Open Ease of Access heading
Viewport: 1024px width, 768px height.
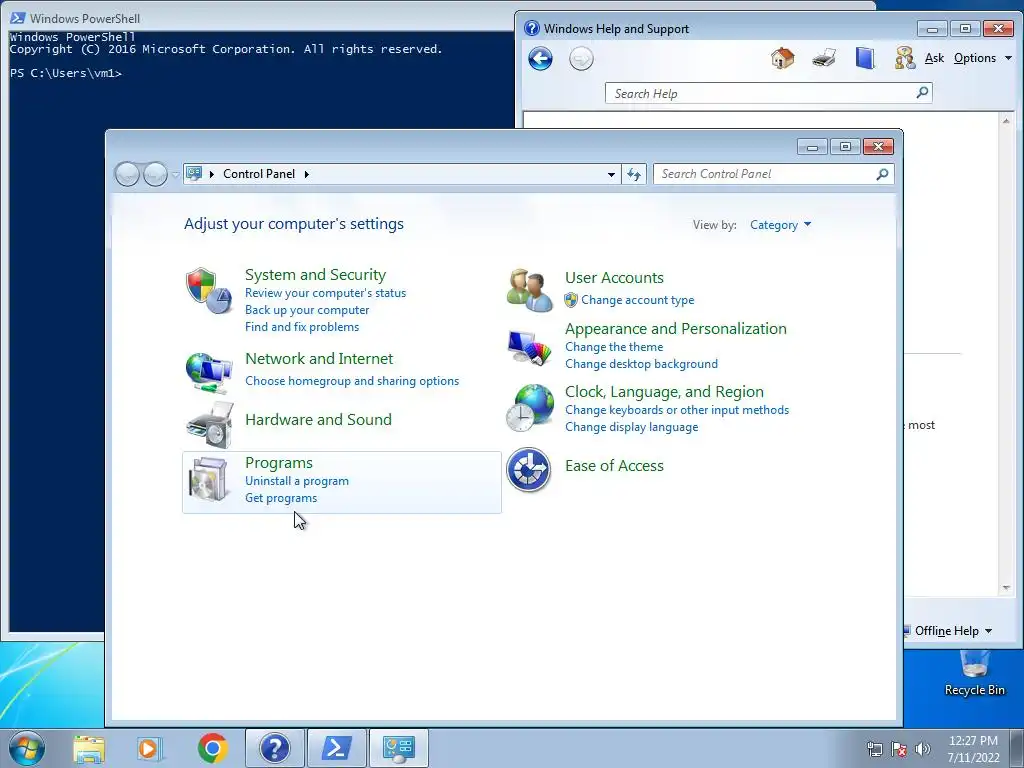614,466
